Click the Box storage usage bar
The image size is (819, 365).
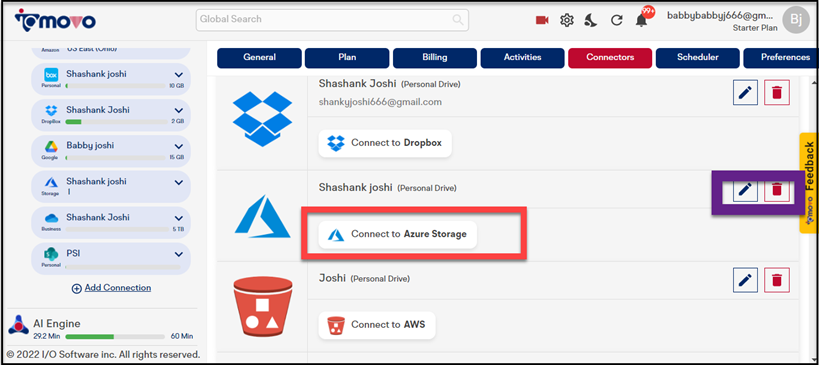coord(115,86)
